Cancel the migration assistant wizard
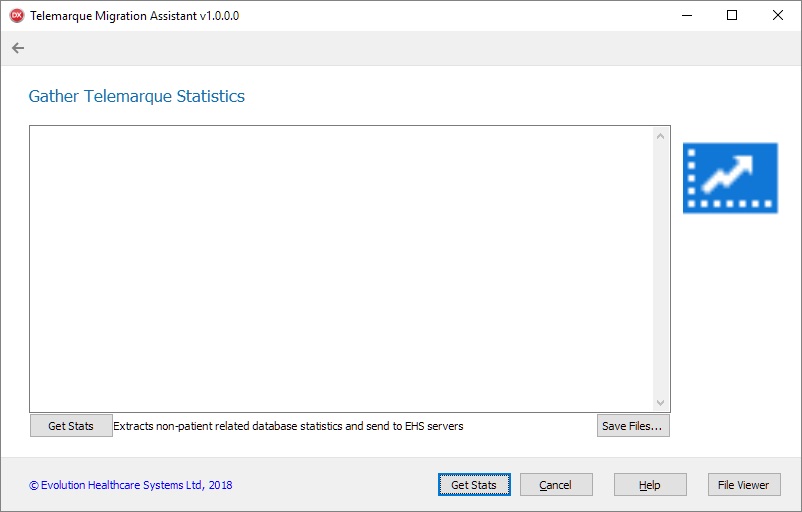This screenshot has width=802, height=512. [x=556, y=485]
